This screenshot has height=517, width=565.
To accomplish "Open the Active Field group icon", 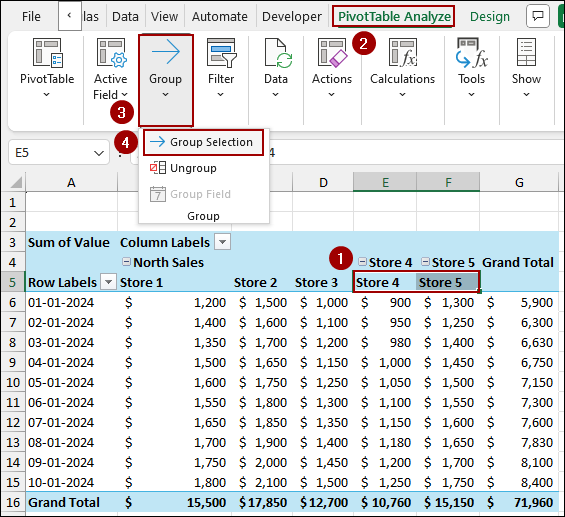I will tap(111, 53).
